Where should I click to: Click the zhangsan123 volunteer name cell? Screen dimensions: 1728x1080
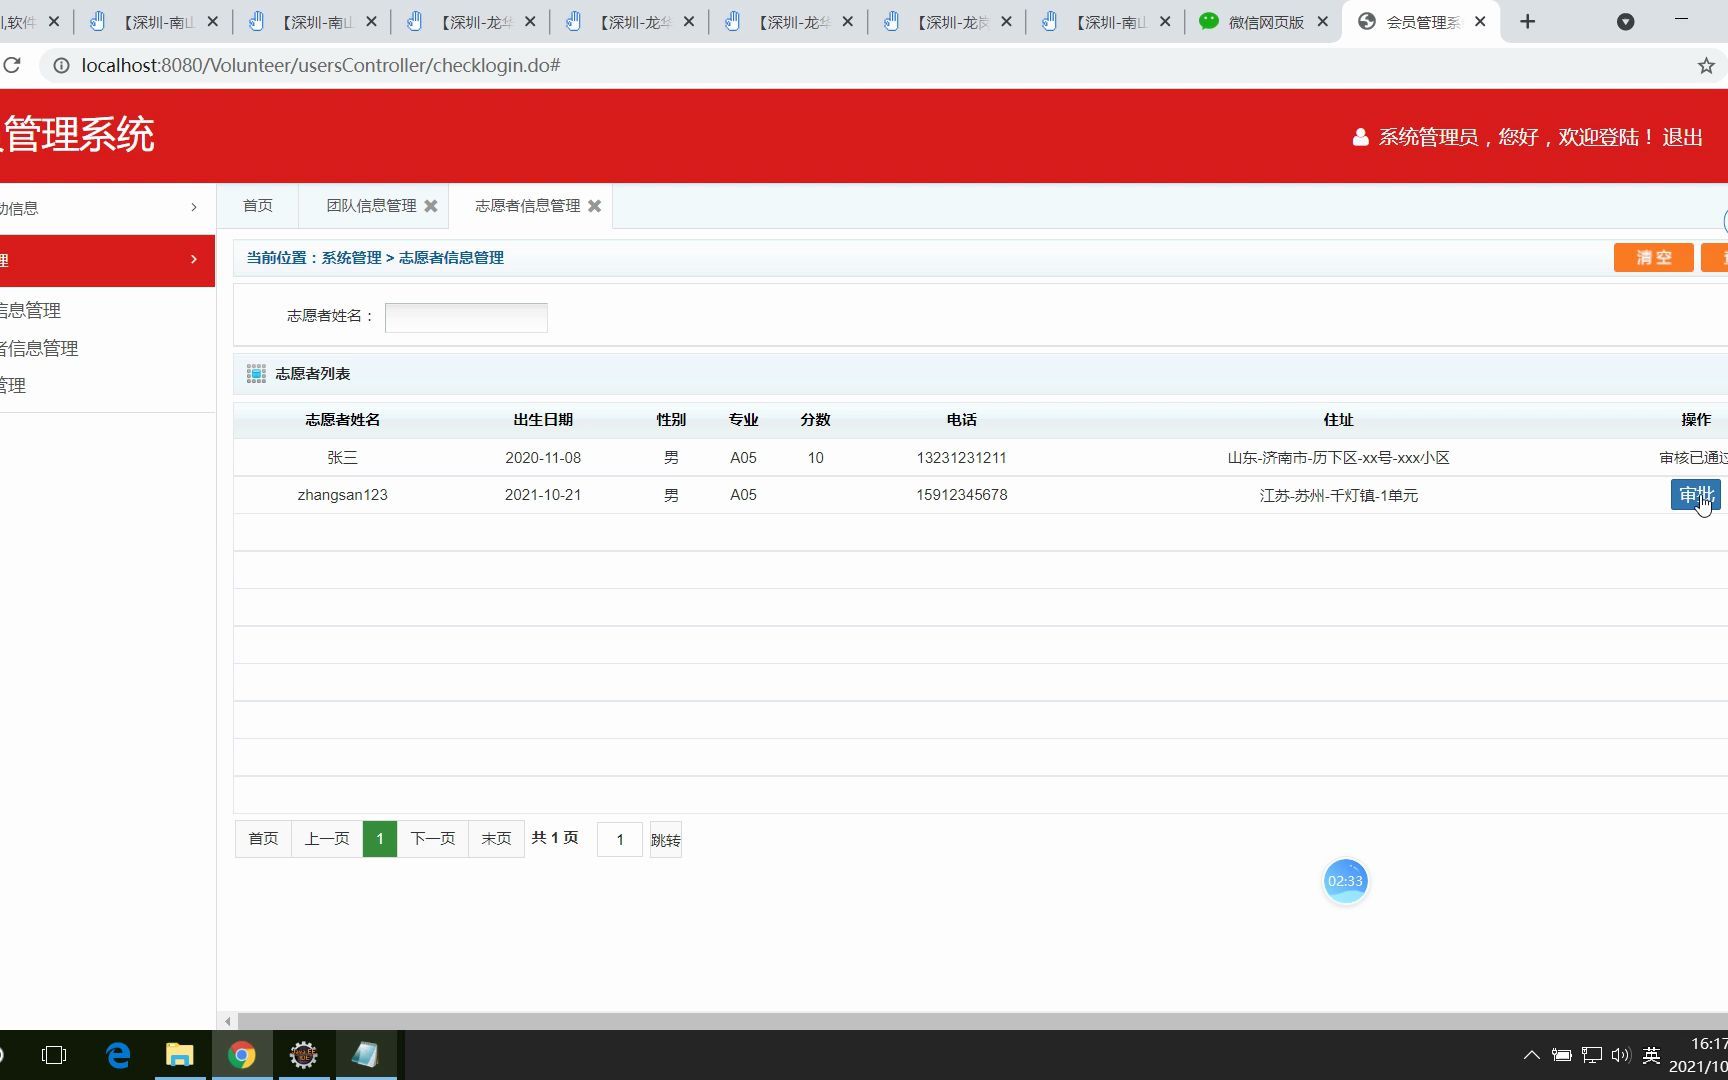tap(342, 495)
